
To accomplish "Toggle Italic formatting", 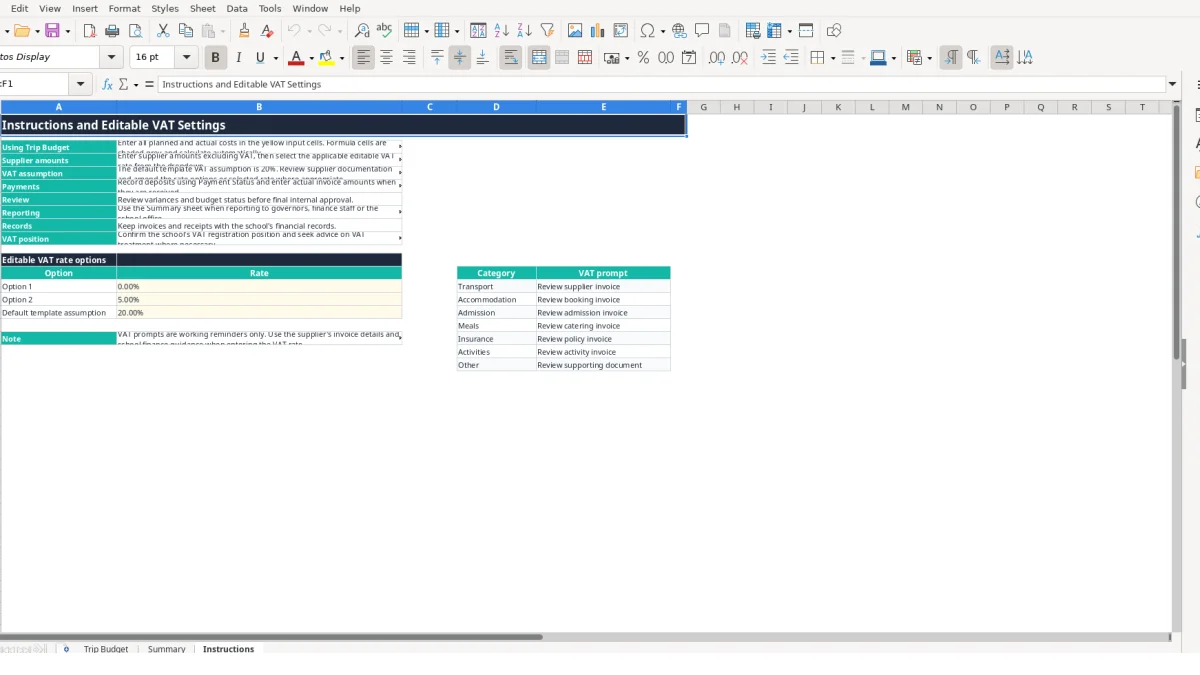I will coord(238,58).
